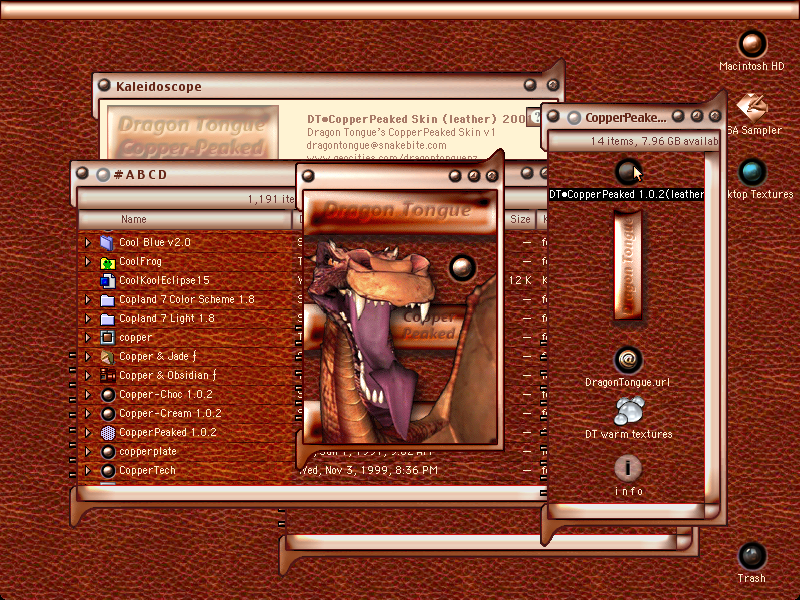Click the "12 K" size value
This screenshot has height=600, width=800.
[520, 280]
